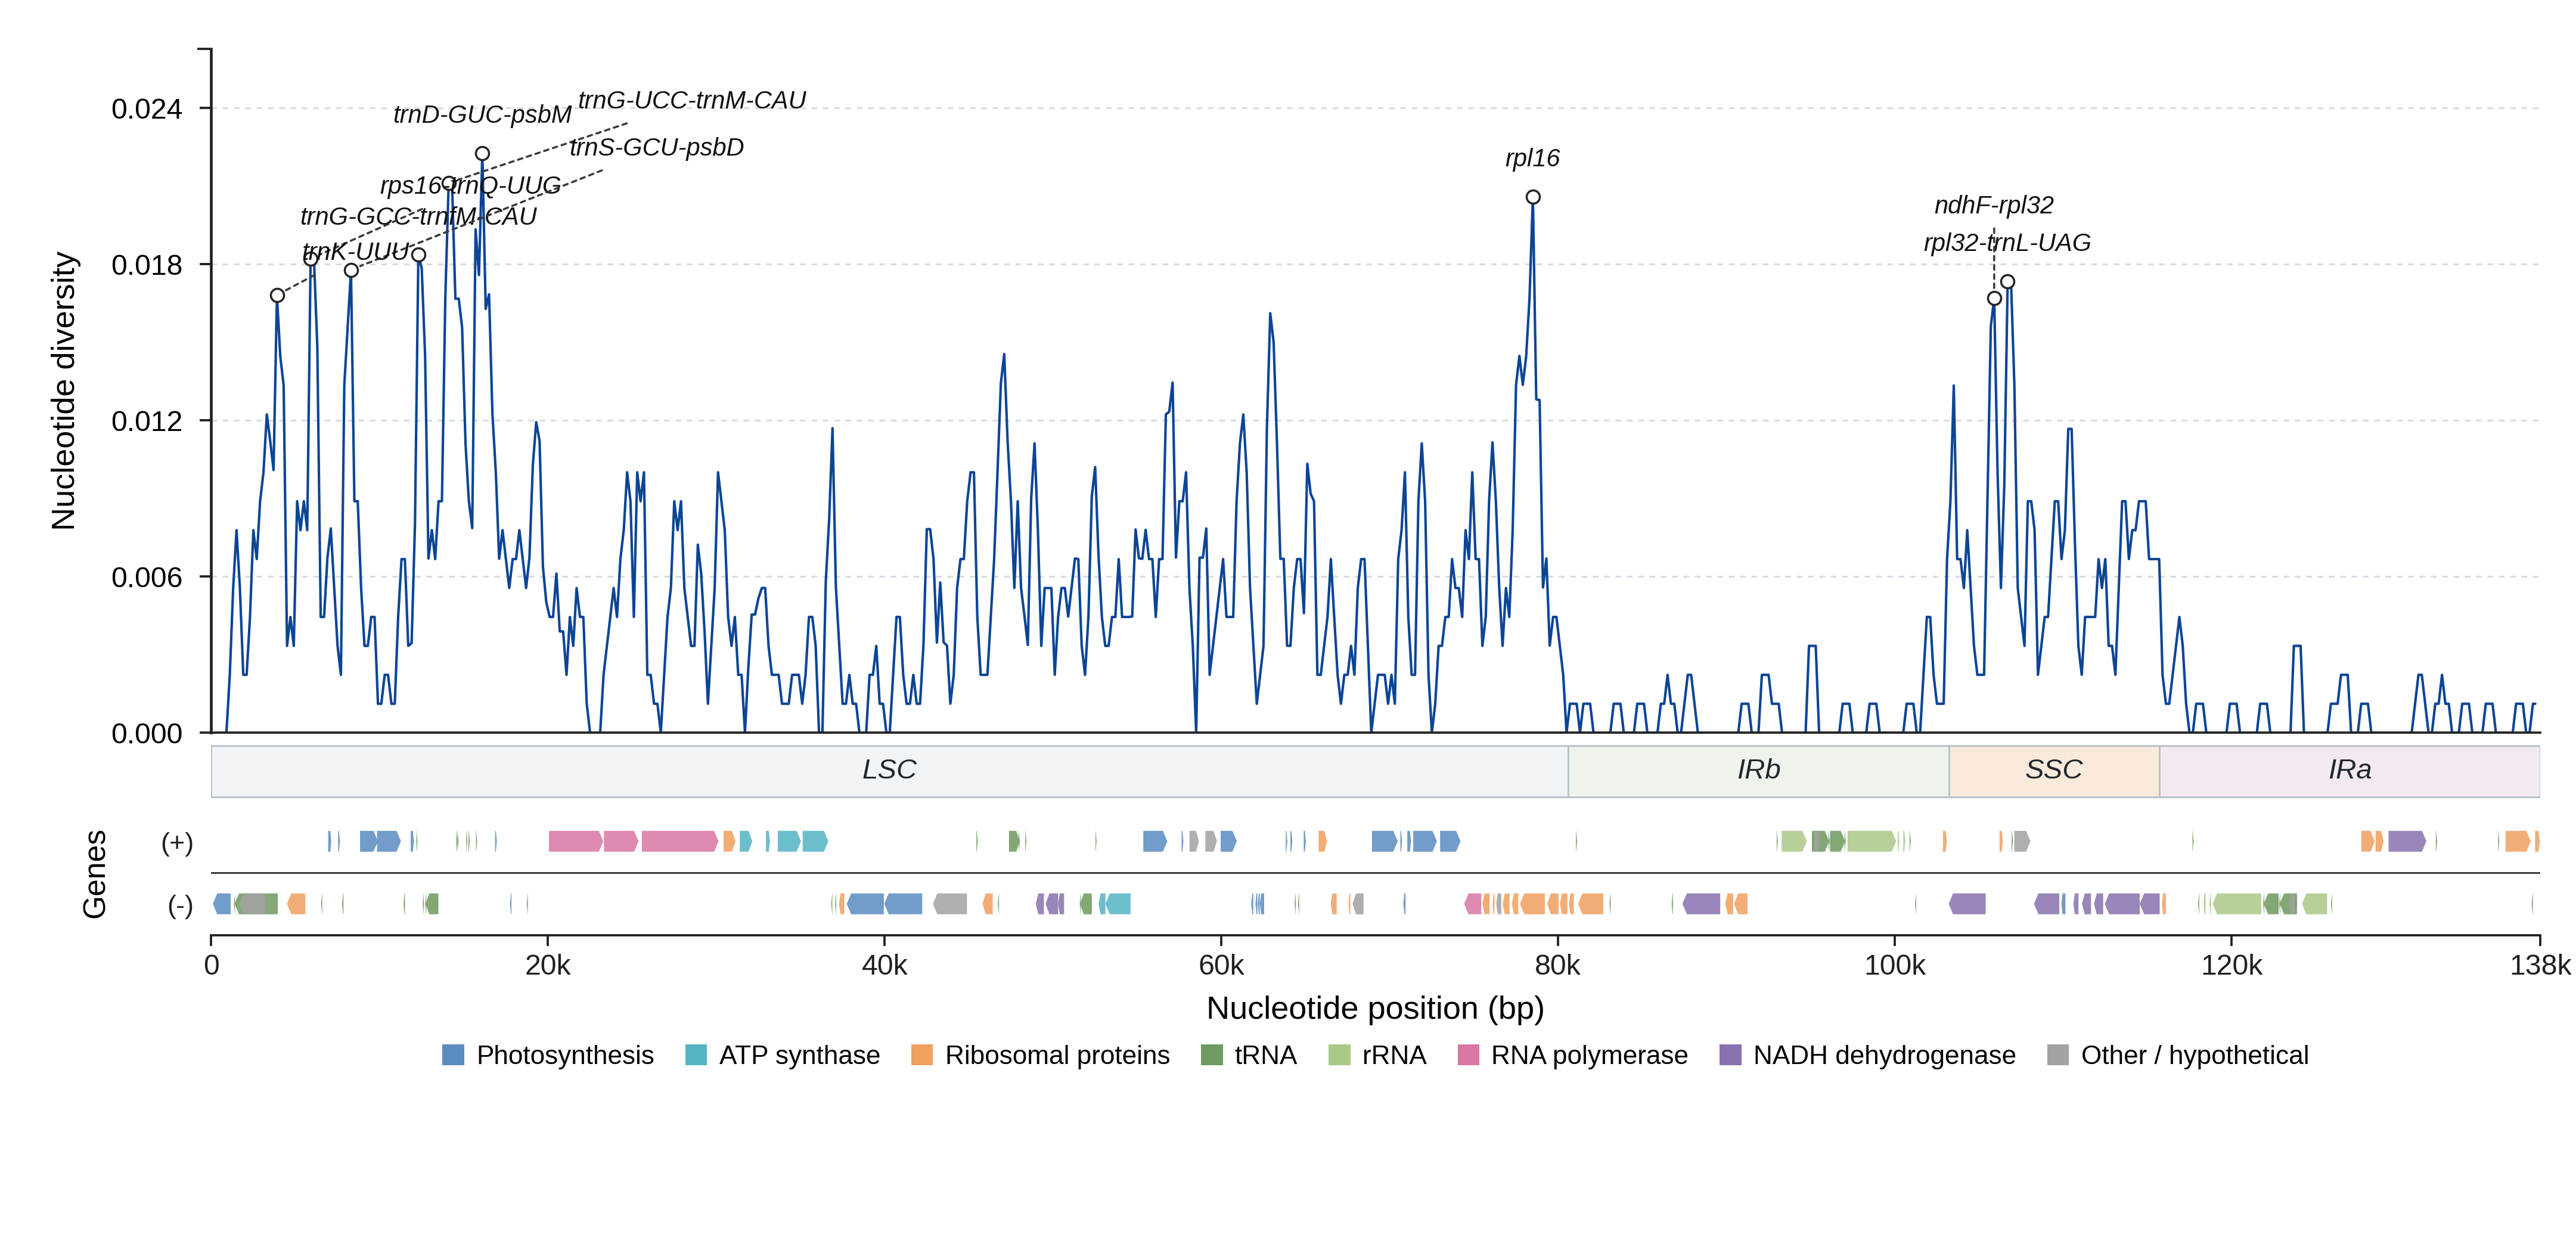Click the ATP synthase legend swatch
This screenshot has width=2576, height=1253.
coord(696,1055)
